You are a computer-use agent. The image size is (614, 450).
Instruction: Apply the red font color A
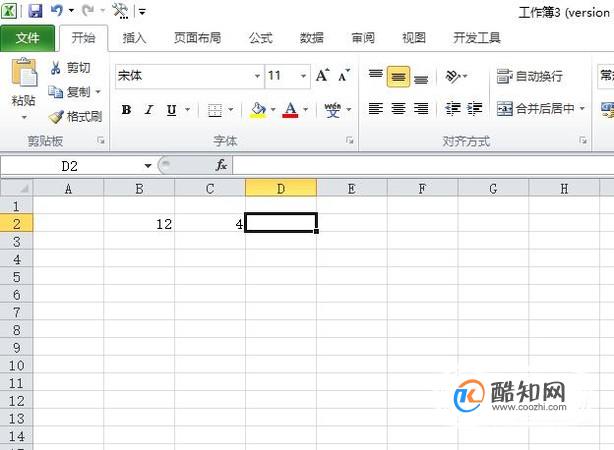pos(290,110)
